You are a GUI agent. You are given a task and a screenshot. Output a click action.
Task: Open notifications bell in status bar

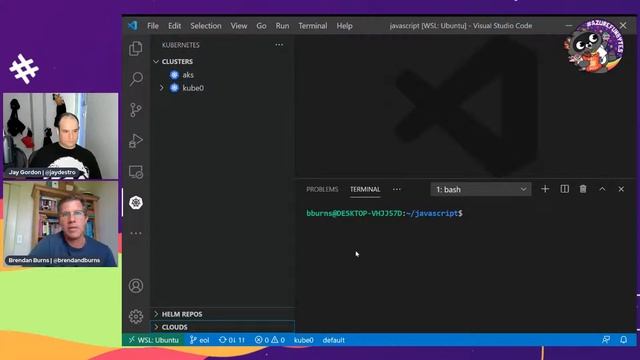[623, 340]
